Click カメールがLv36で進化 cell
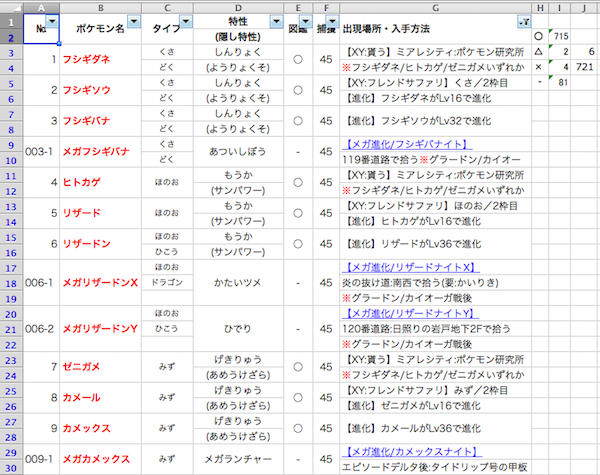The image size is (600, 475). [x=435, y=428]
